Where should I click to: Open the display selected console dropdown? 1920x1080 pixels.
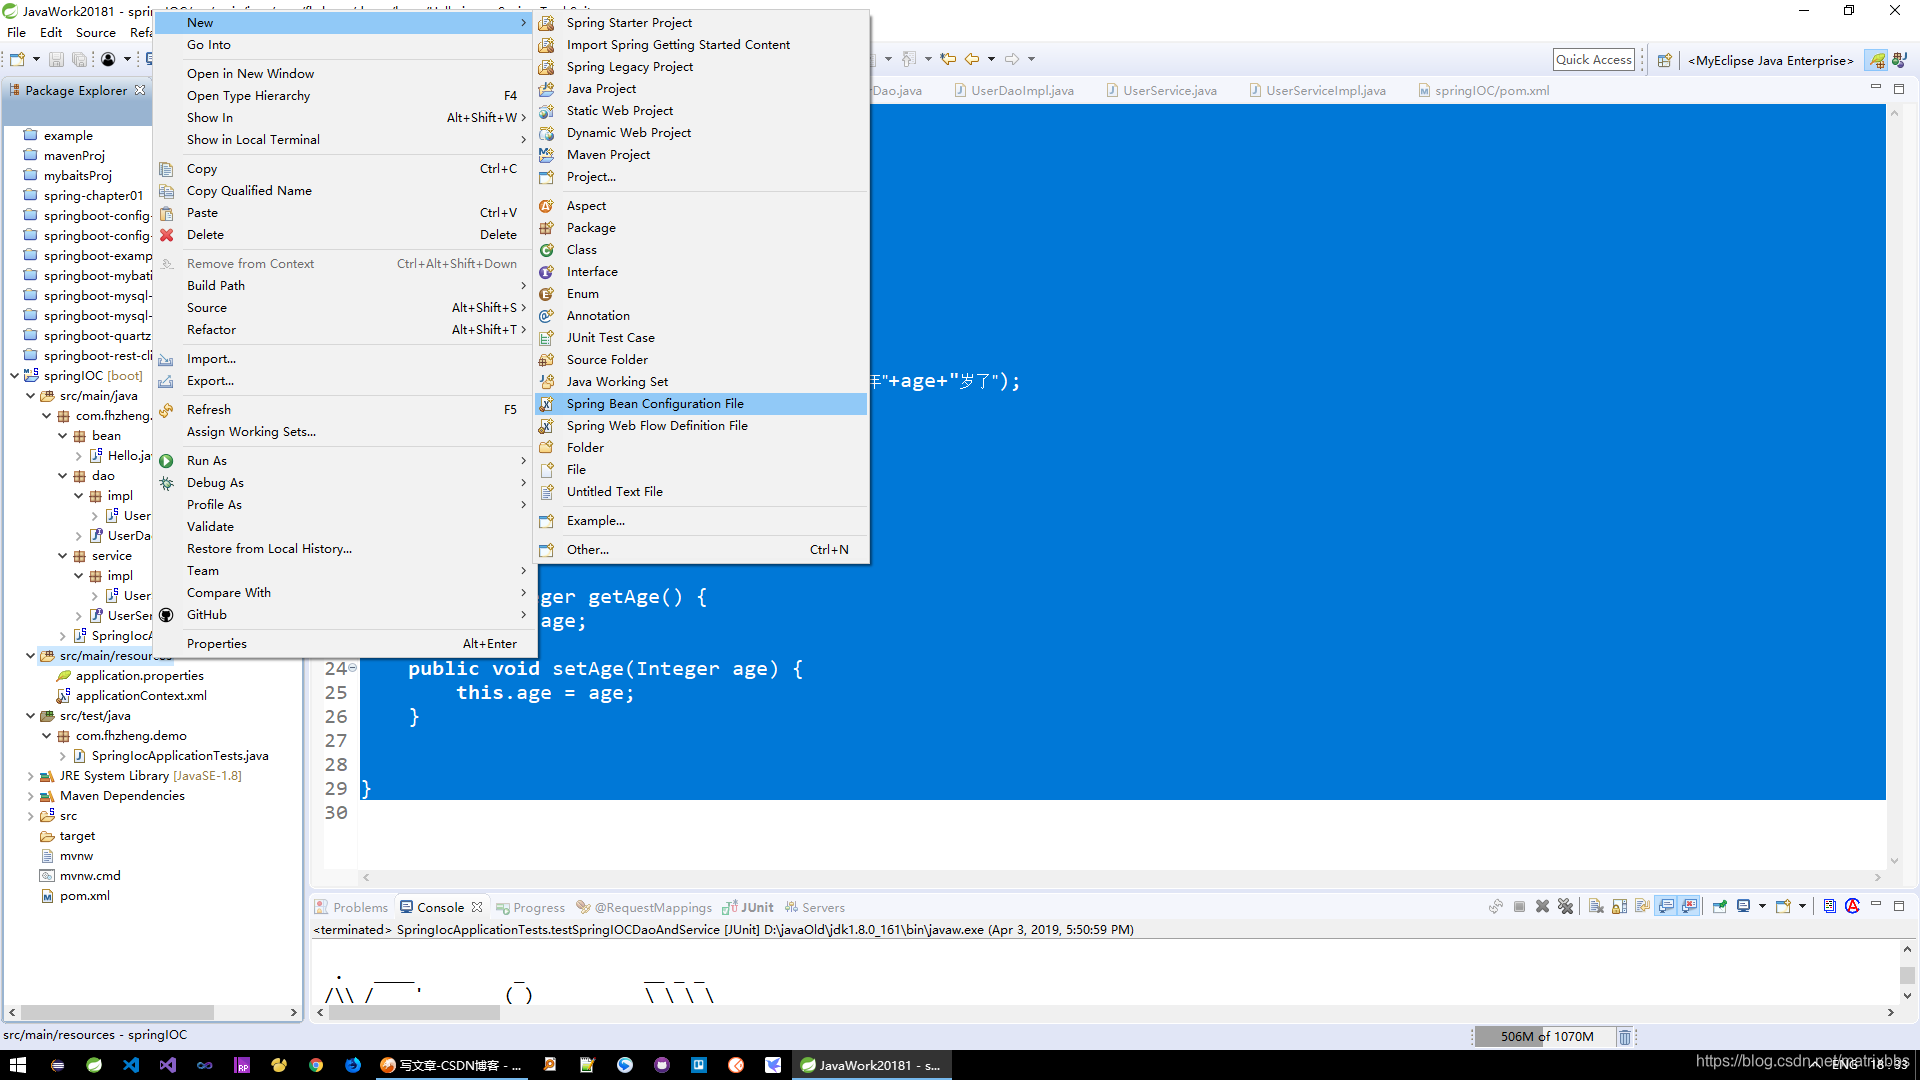pyautogui.click(x=1762, y=907)
